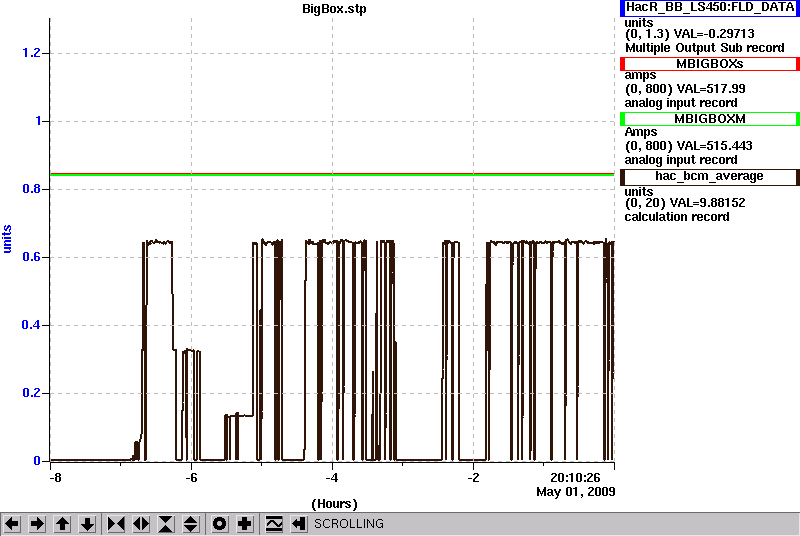This screenshot has height=536, width=800.
Task: Zoom out horizontally using the outward-pointing triangles
Action: [141, 524]
